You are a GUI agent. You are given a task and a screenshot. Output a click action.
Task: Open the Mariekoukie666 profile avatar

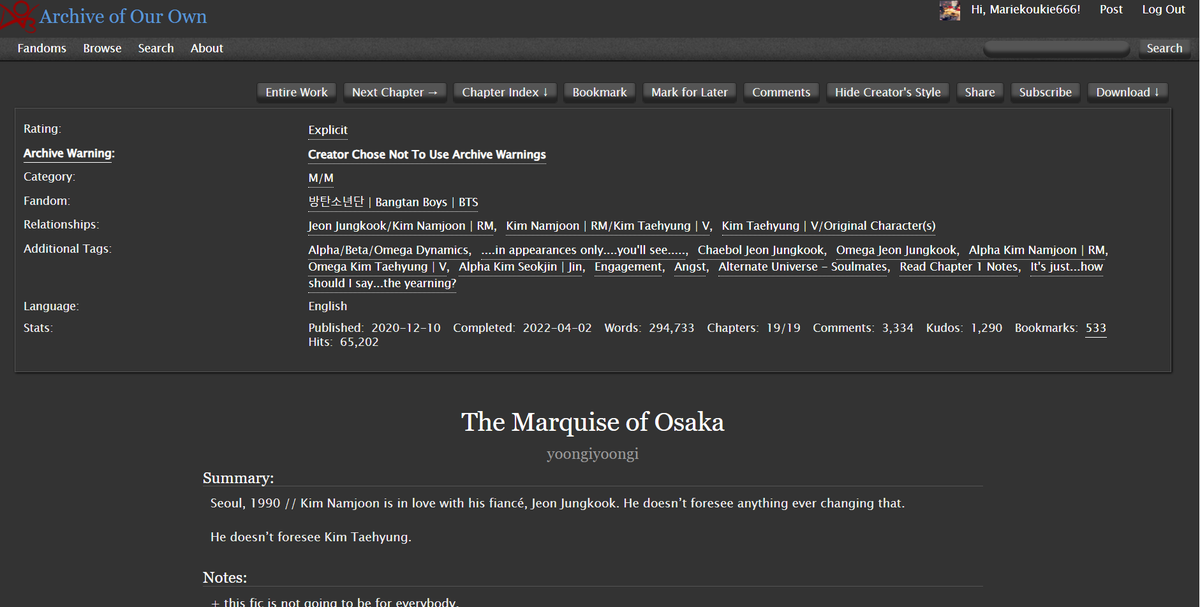pos(950,10)
